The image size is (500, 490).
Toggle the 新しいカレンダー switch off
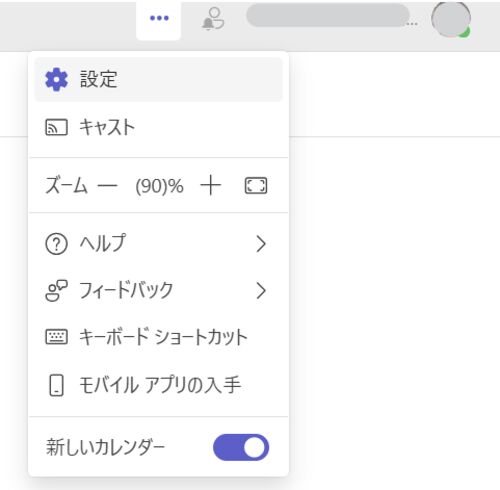coord(241,447)
